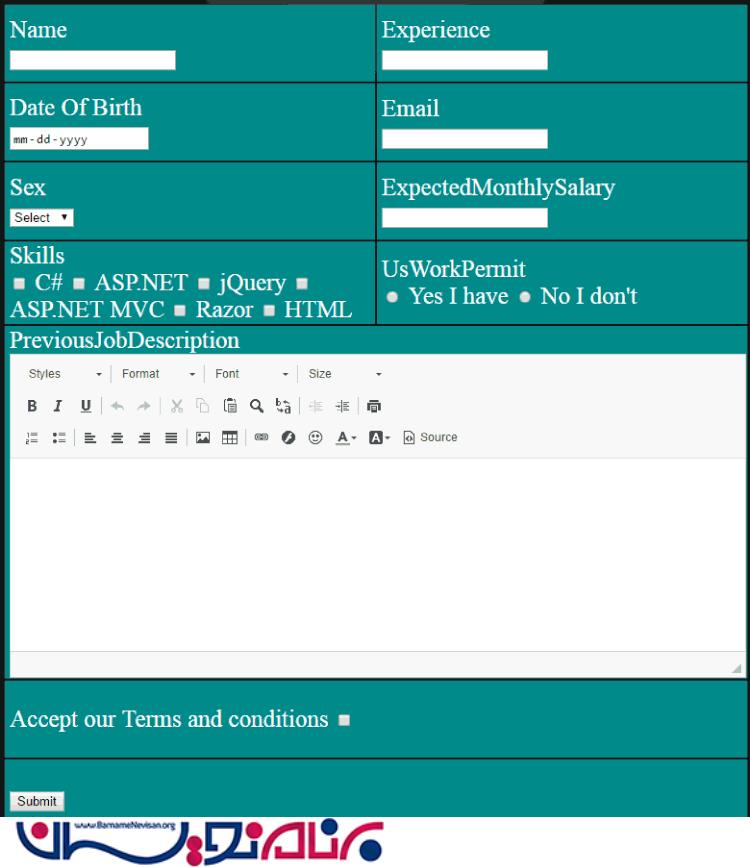The image size is (750, 867).
Task: Toggle Italic formatting in editor
Action: point(58,406)
